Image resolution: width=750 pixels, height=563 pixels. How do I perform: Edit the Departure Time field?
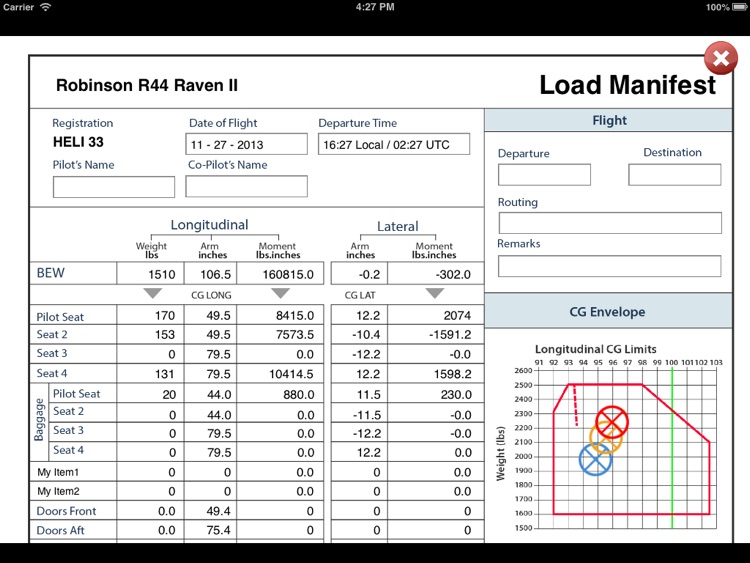coord(394,144)
